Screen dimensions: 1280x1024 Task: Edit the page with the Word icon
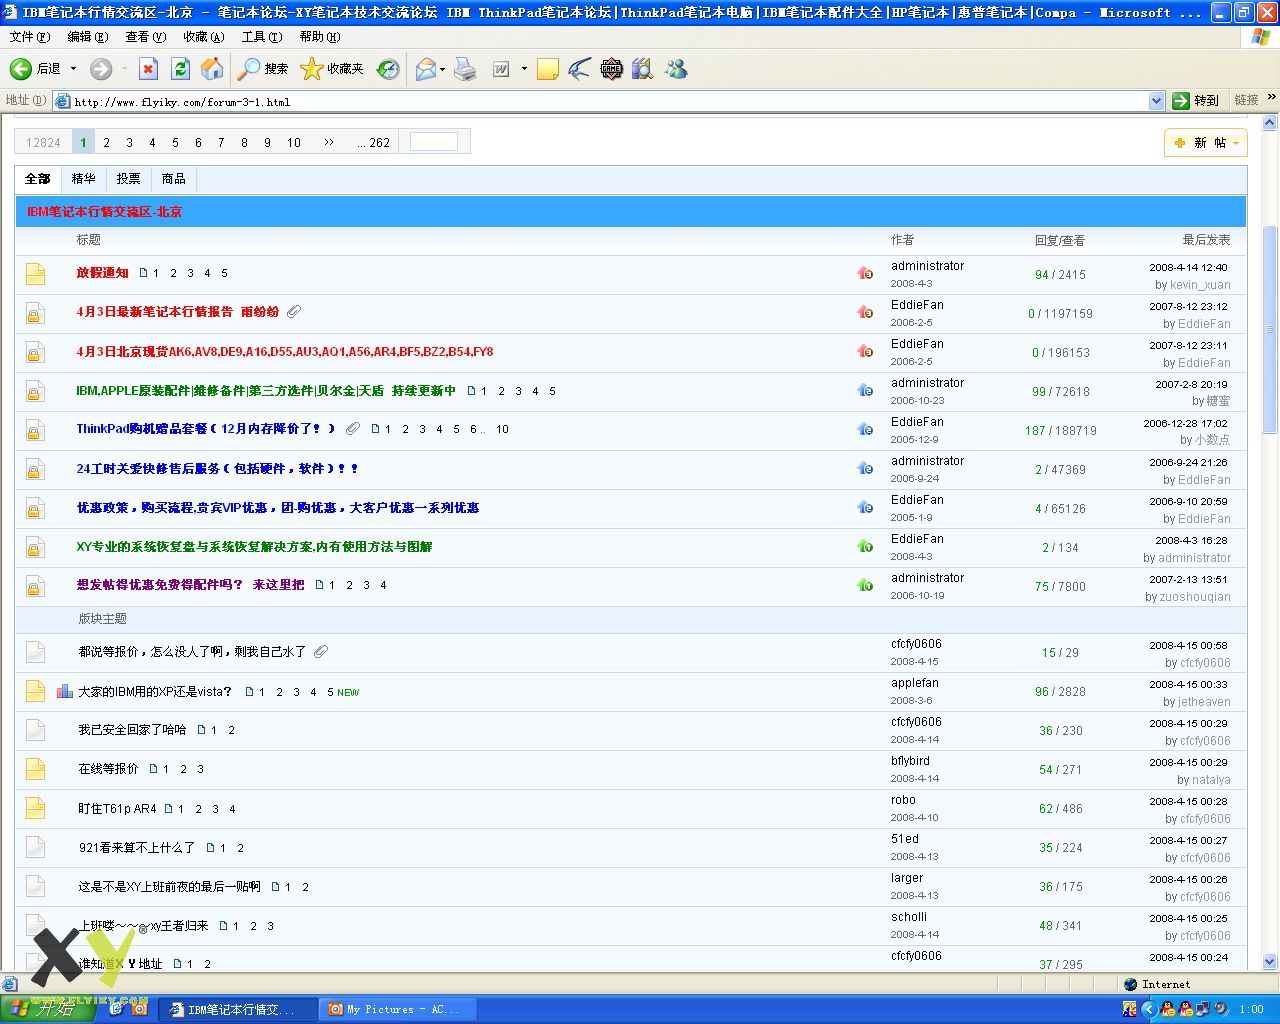[x=501, y=69]
